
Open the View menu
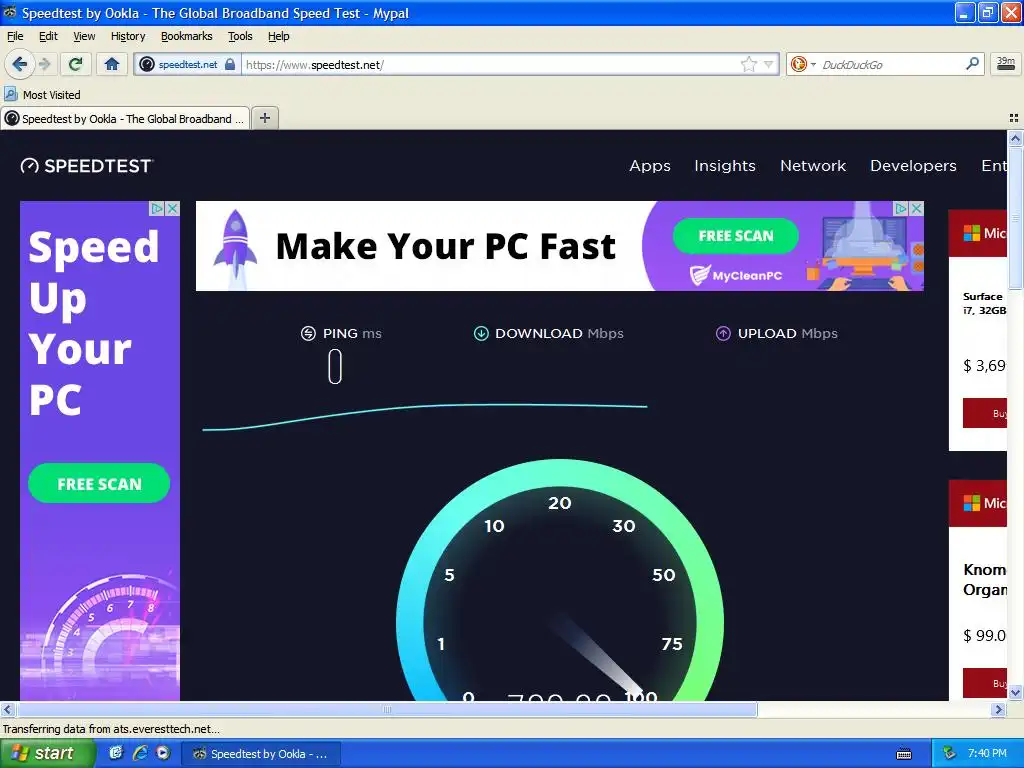point(84,36)
